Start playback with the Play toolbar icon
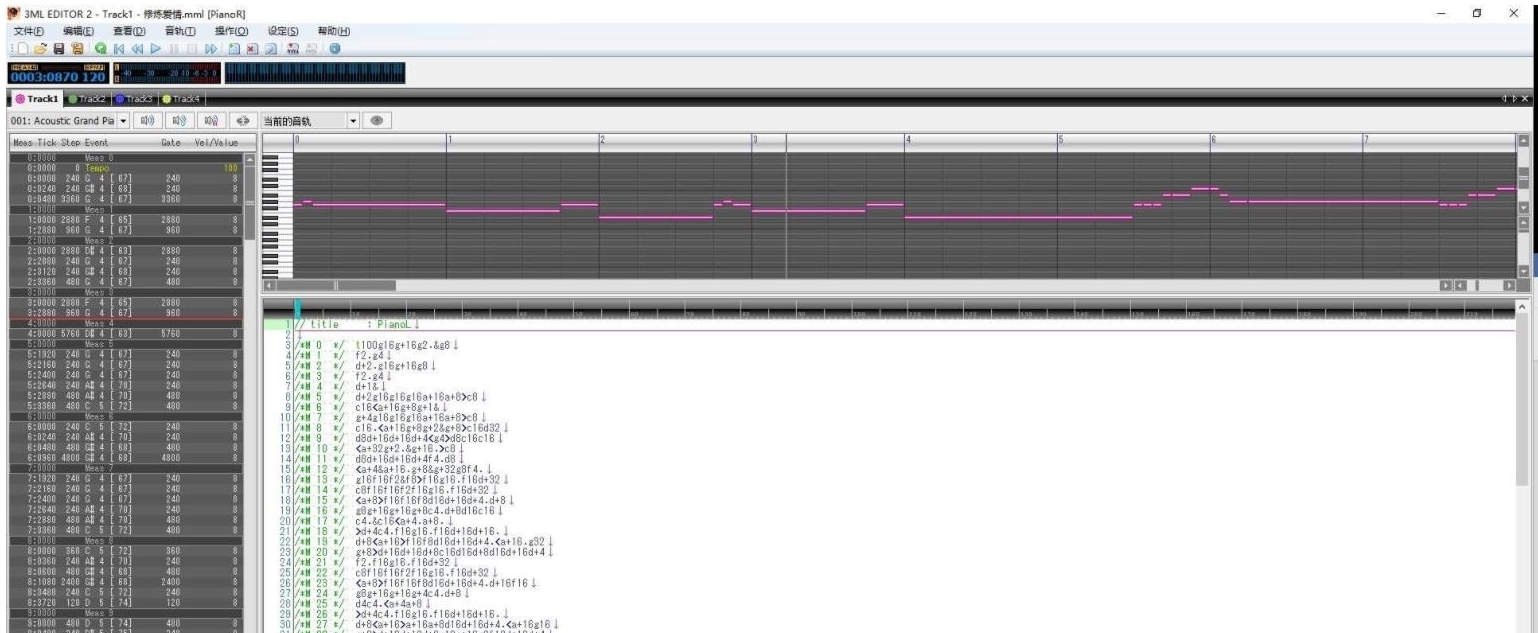Image resolution: width=1538 pixels, height=633 pixels. point(156,48)
